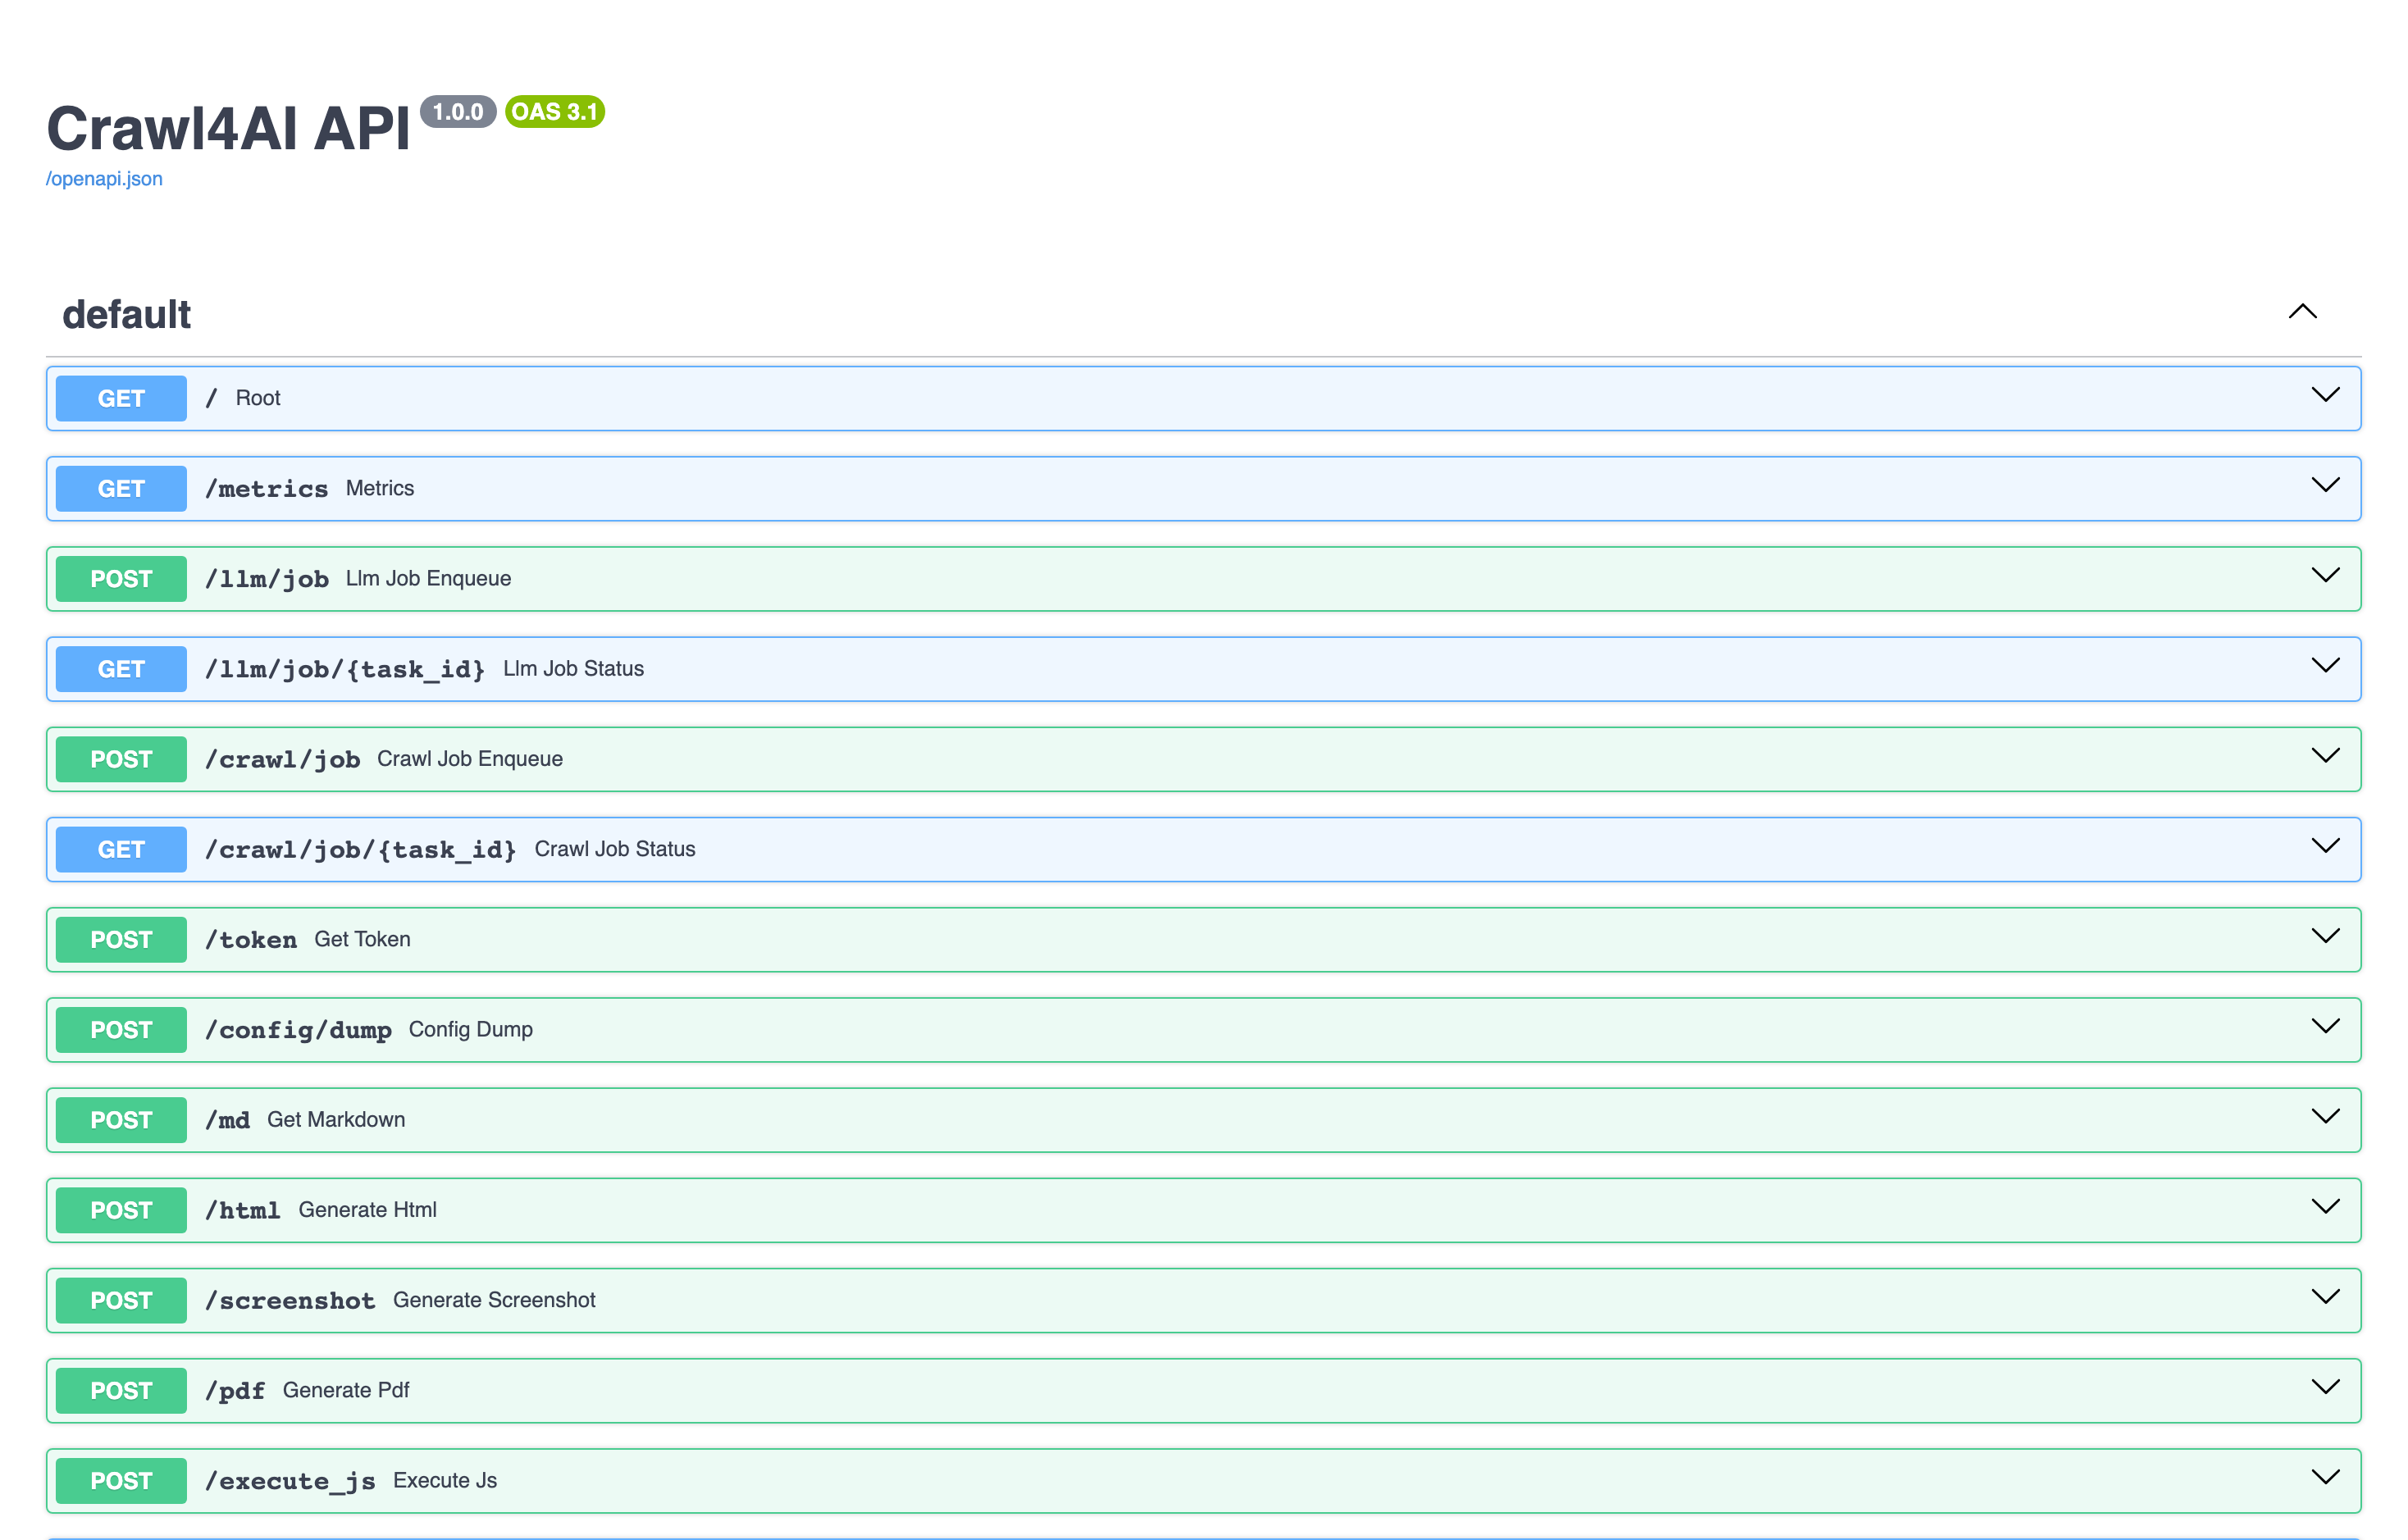Open the /openapi.json link
Image resolution: width=2408 pixels, height=1540 pixels.
pos(104,178)
